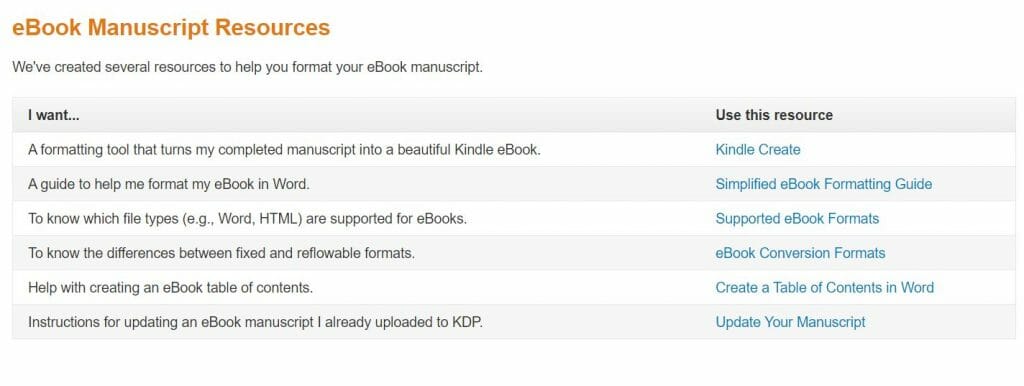Click the 'format my eBook in Word' row text
The height and width of the screenshot is (386, 1024).
168,184
